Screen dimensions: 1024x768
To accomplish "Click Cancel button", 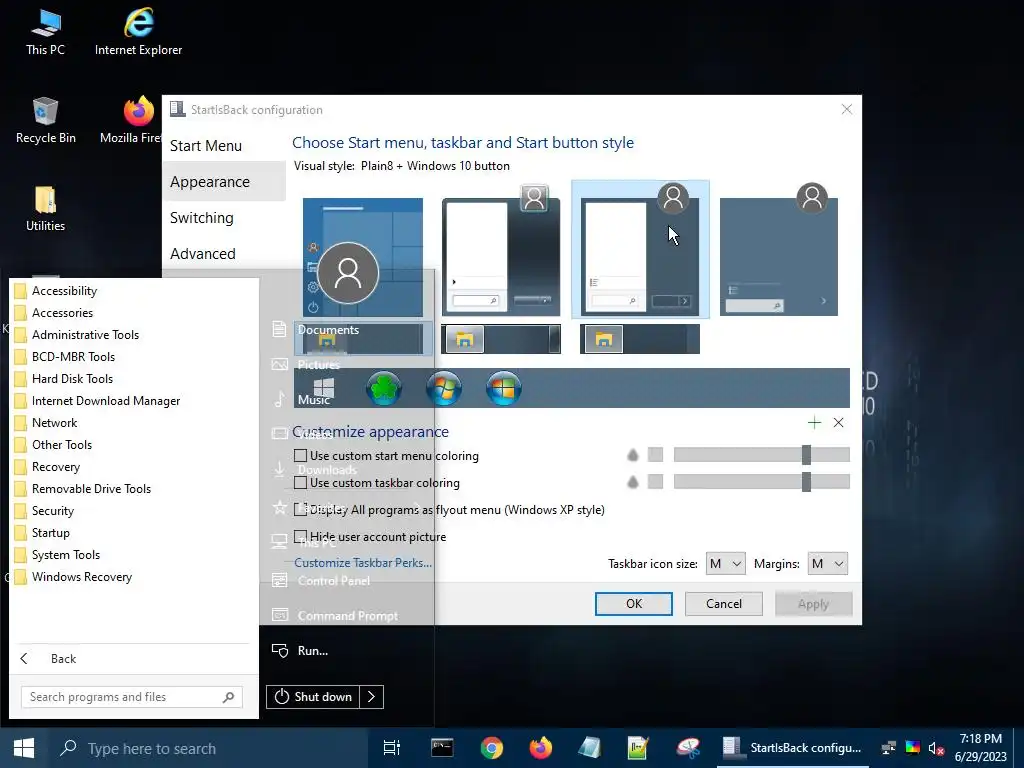I will tap(724, 603).
